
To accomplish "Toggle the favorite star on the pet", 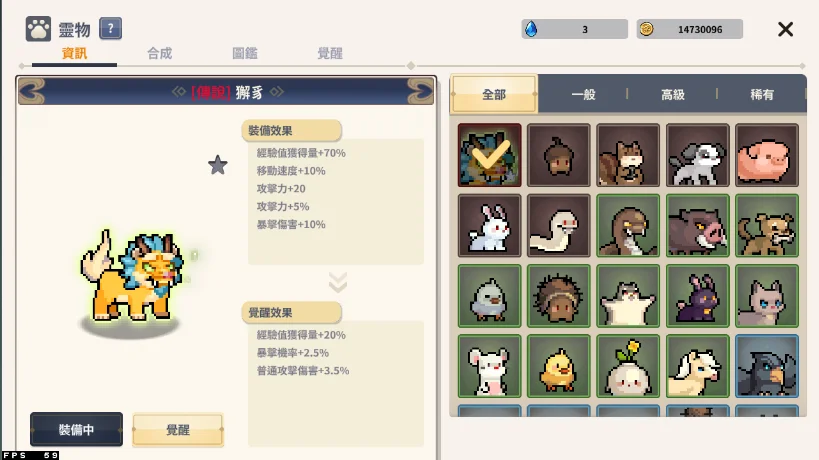I will click(218, 166).
